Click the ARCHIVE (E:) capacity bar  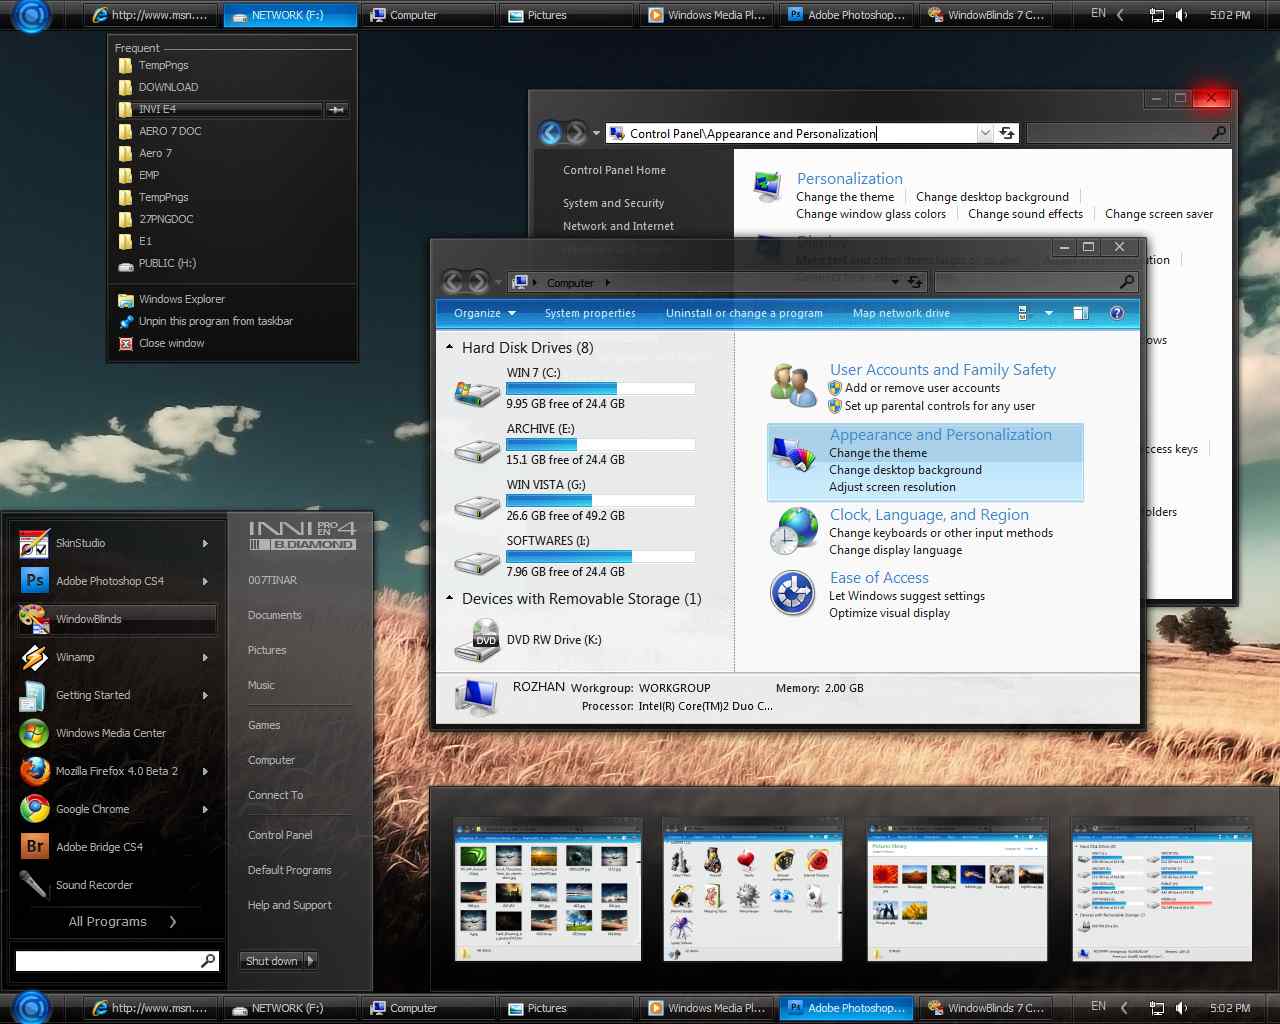pos(600,445)
